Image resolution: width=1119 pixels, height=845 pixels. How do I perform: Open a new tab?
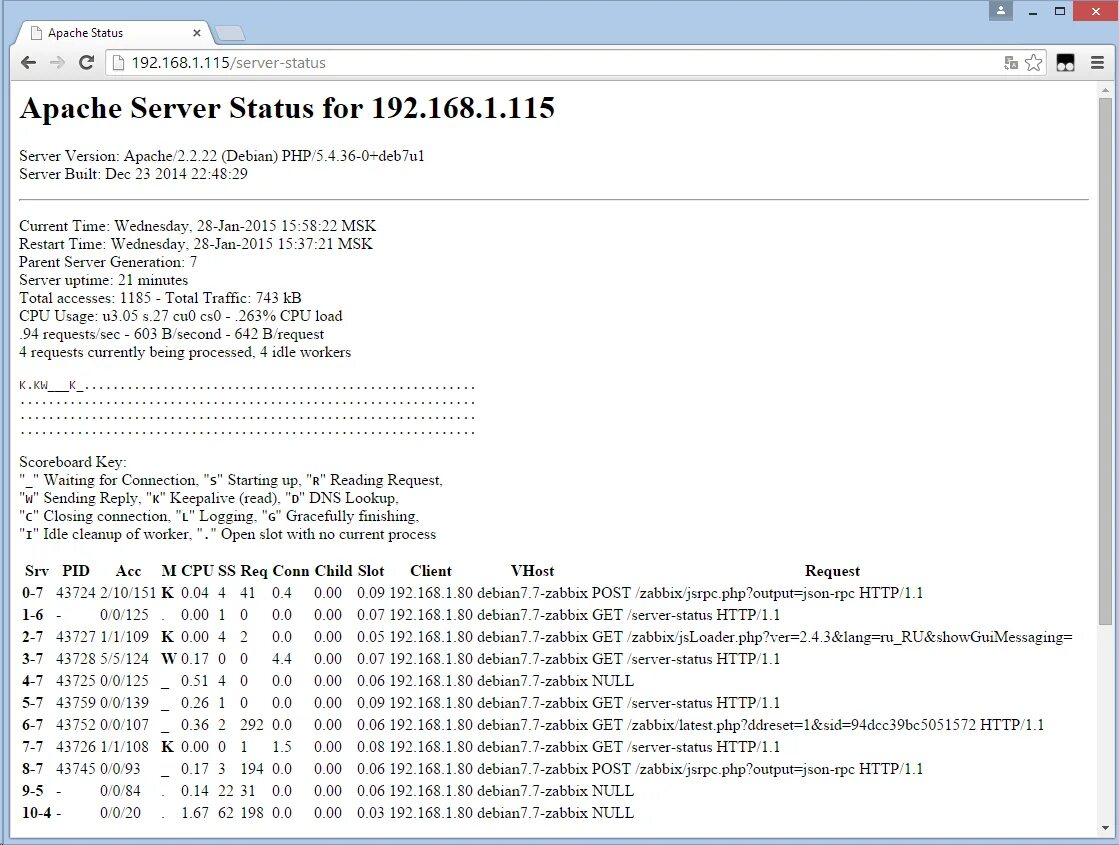[x=230, y=33]
